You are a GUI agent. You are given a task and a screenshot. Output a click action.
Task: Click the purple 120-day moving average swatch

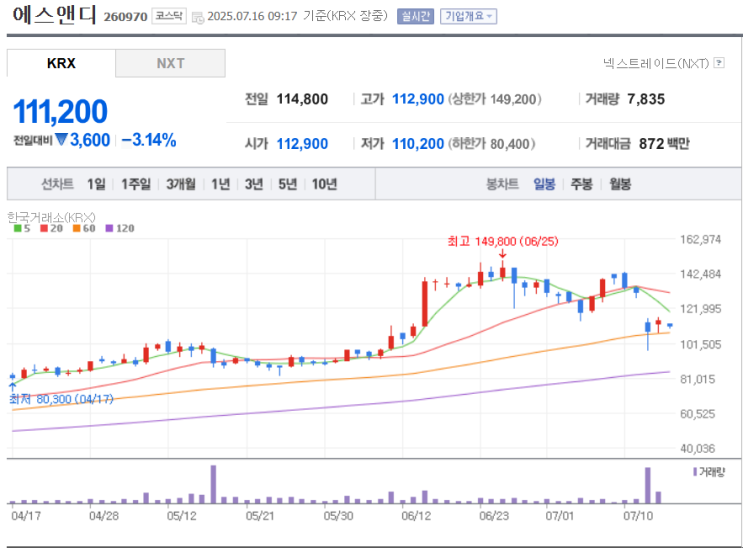click(109, 228)
